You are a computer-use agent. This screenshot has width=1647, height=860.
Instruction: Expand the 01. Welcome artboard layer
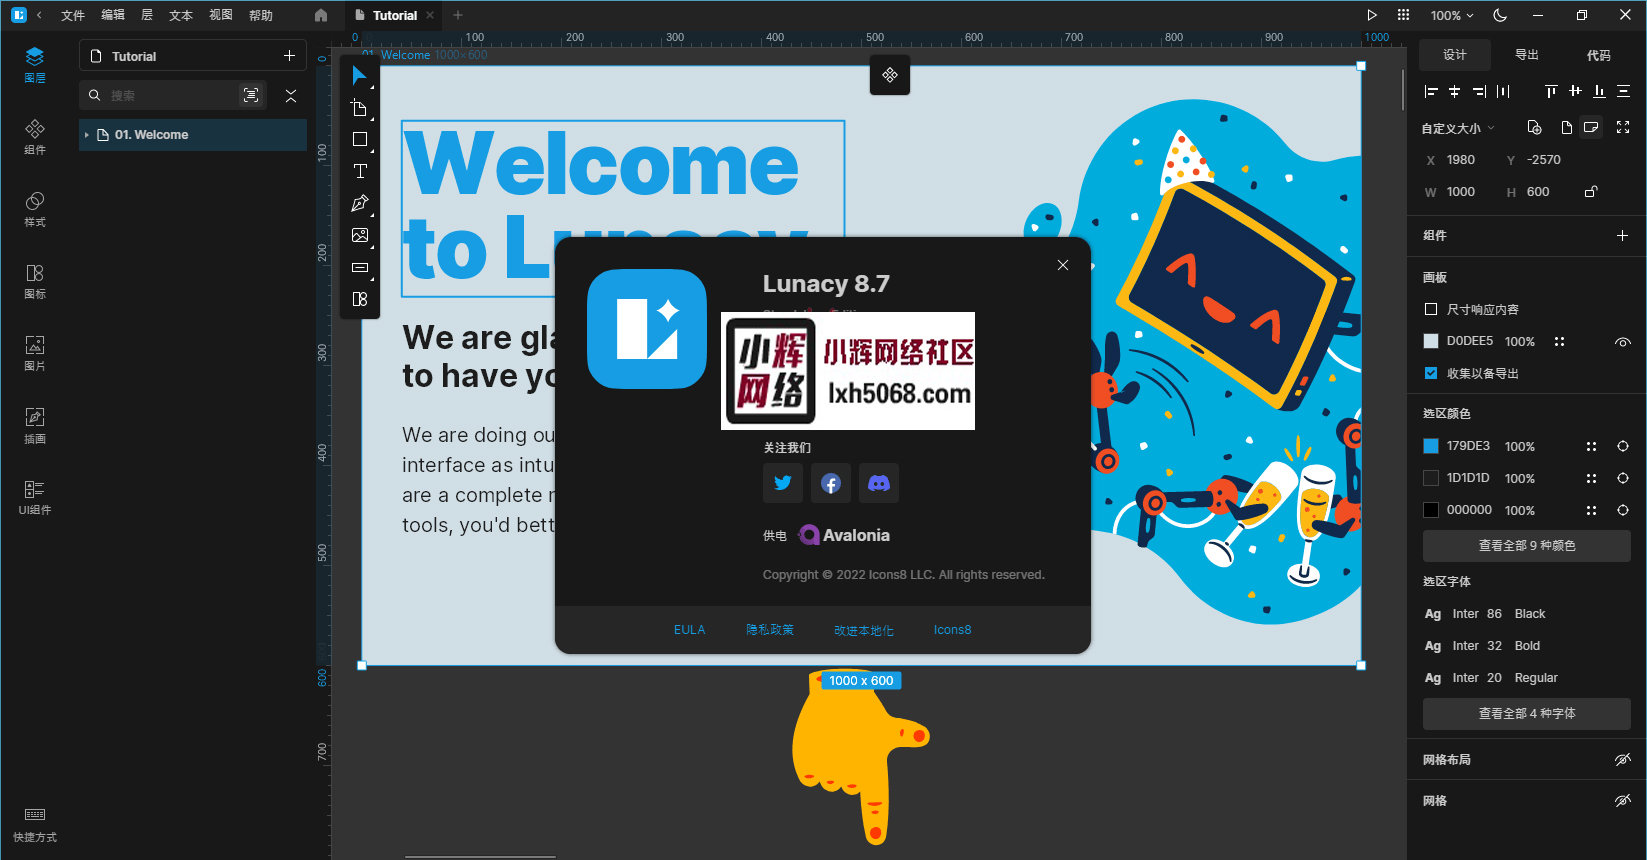[87, 135]
